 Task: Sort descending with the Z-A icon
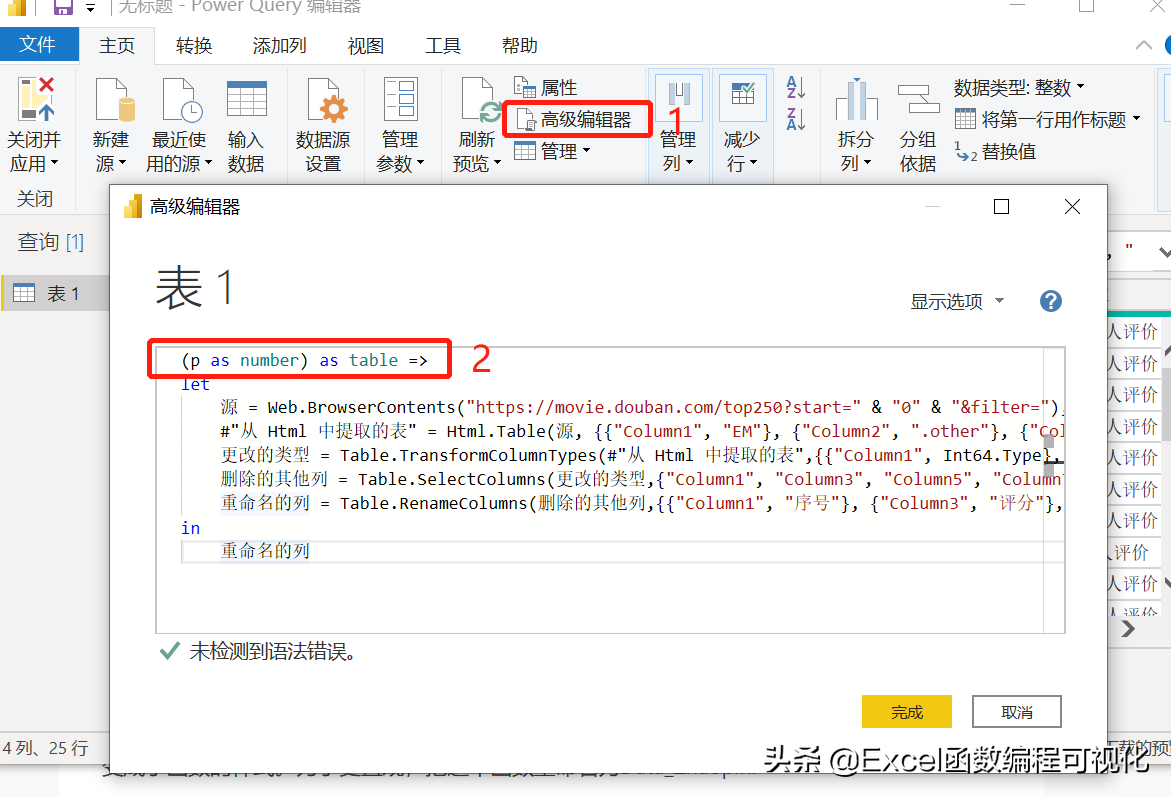(795, 118)
